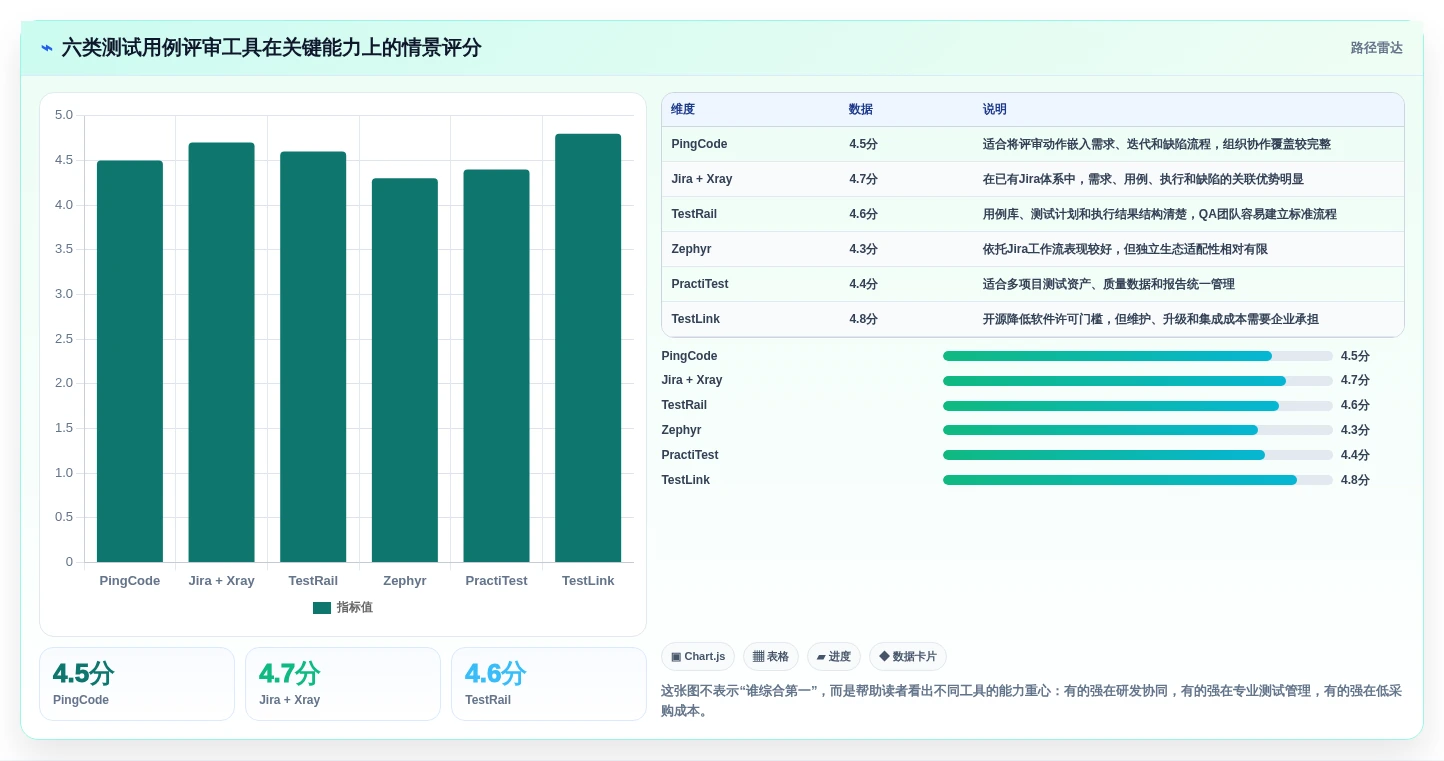Select the PingCode table row name

(699, 144)
